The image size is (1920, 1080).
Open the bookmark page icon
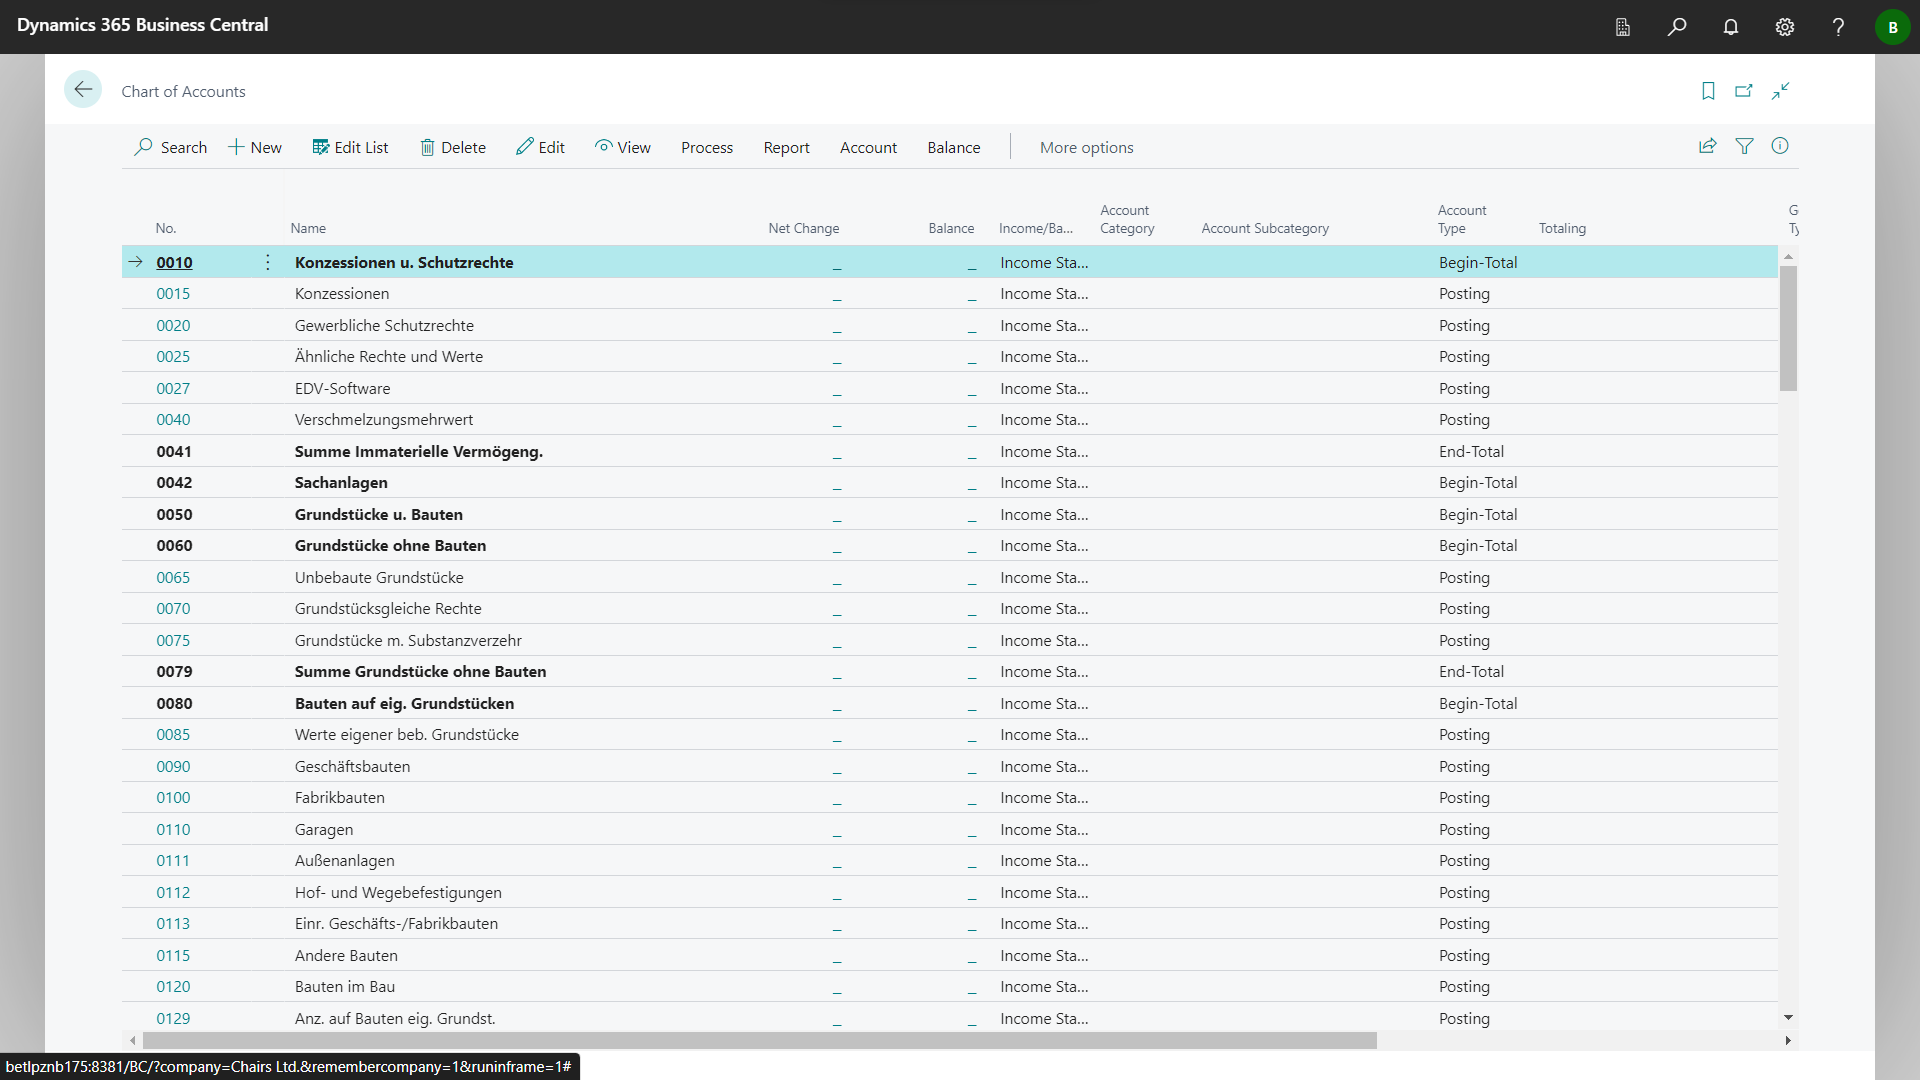[x=1708, y=91]
